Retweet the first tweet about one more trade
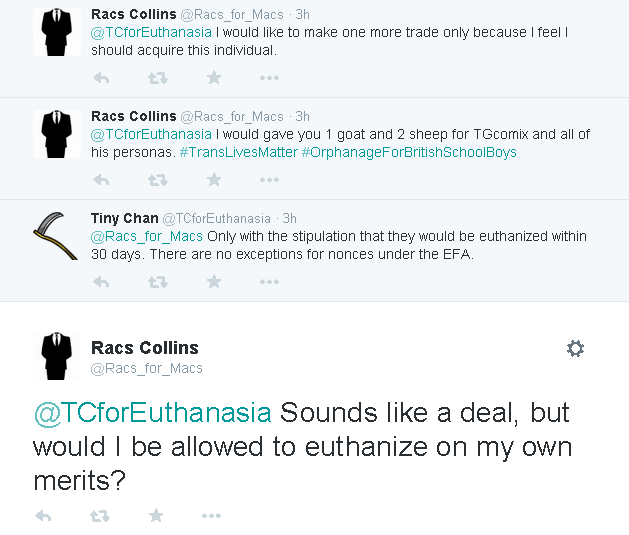This screenshot has height=535, width=629. coord(158,78)
